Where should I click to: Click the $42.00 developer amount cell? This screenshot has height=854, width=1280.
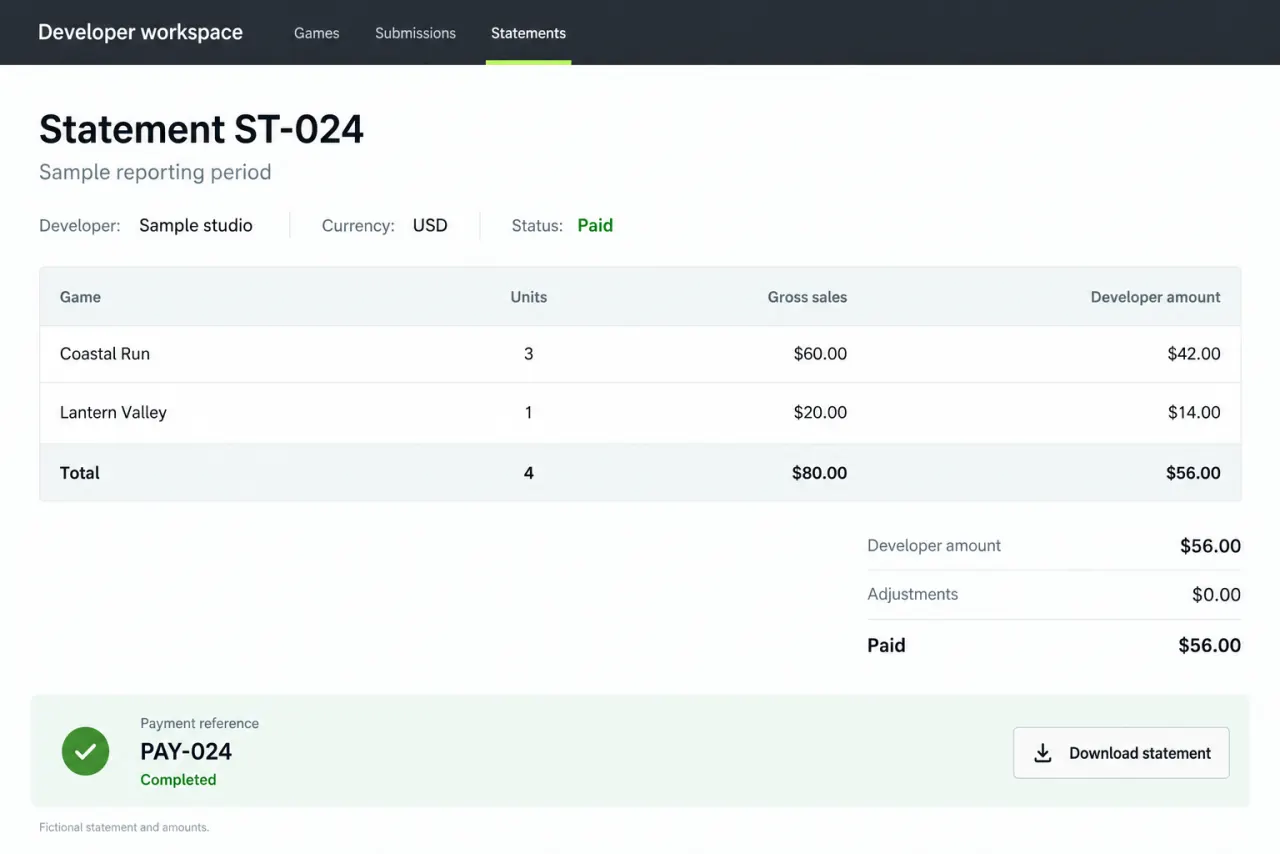click(x=1194, y=353)
